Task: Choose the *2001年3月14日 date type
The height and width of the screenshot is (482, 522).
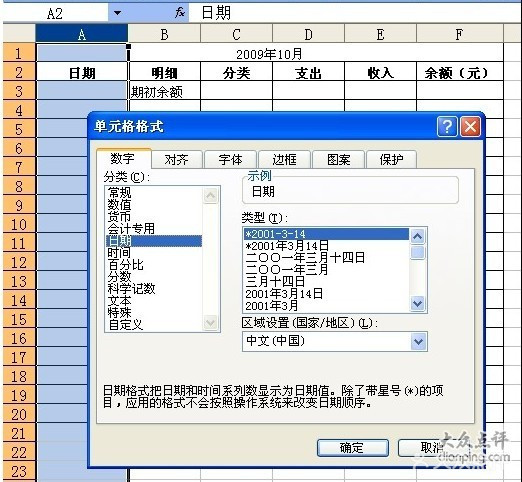Action: click(326, 246)
